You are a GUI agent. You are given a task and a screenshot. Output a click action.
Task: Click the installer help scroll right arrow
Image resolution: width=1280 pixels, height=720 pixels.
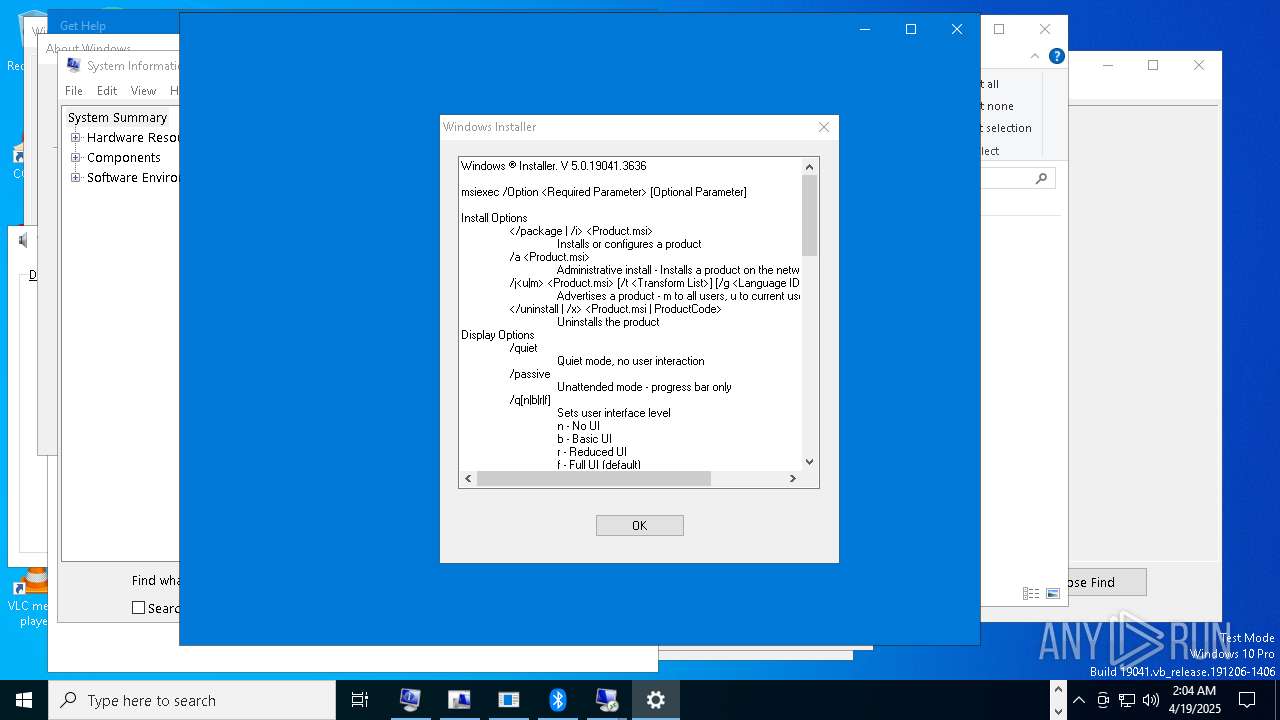coord(792,479)
